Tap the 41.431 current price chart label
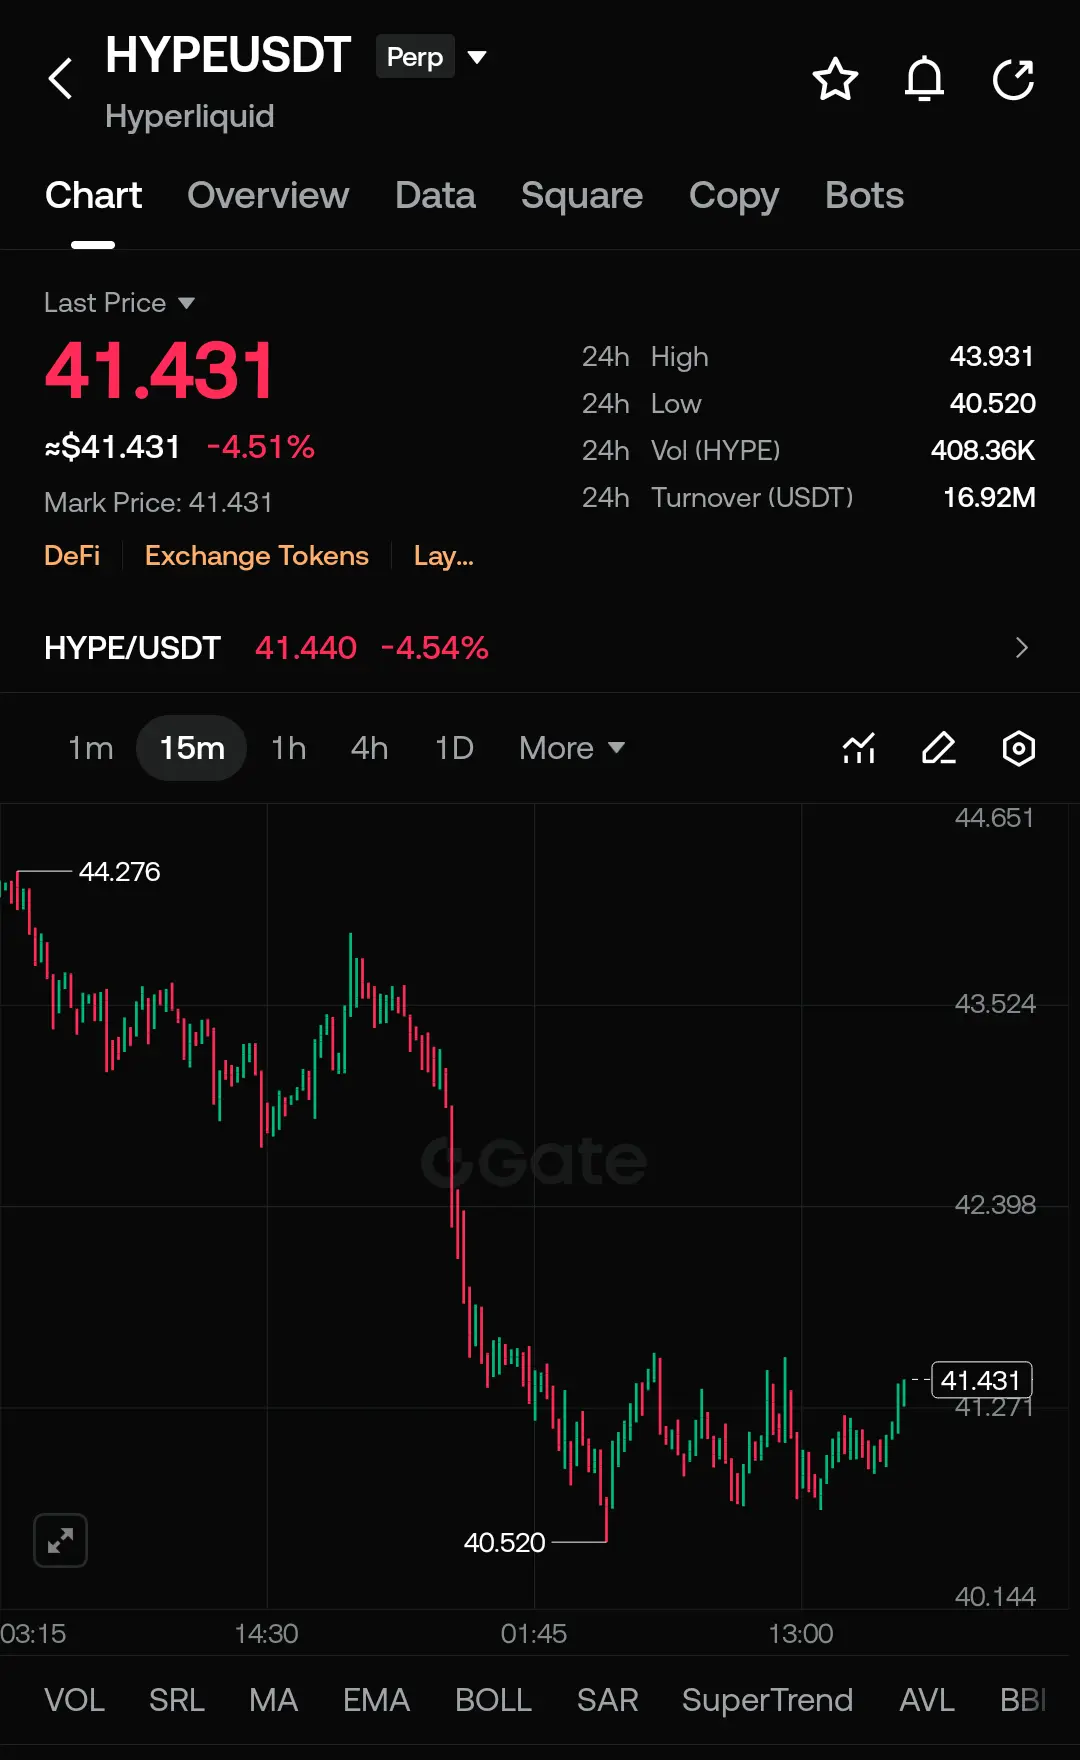 (981, 1380)
